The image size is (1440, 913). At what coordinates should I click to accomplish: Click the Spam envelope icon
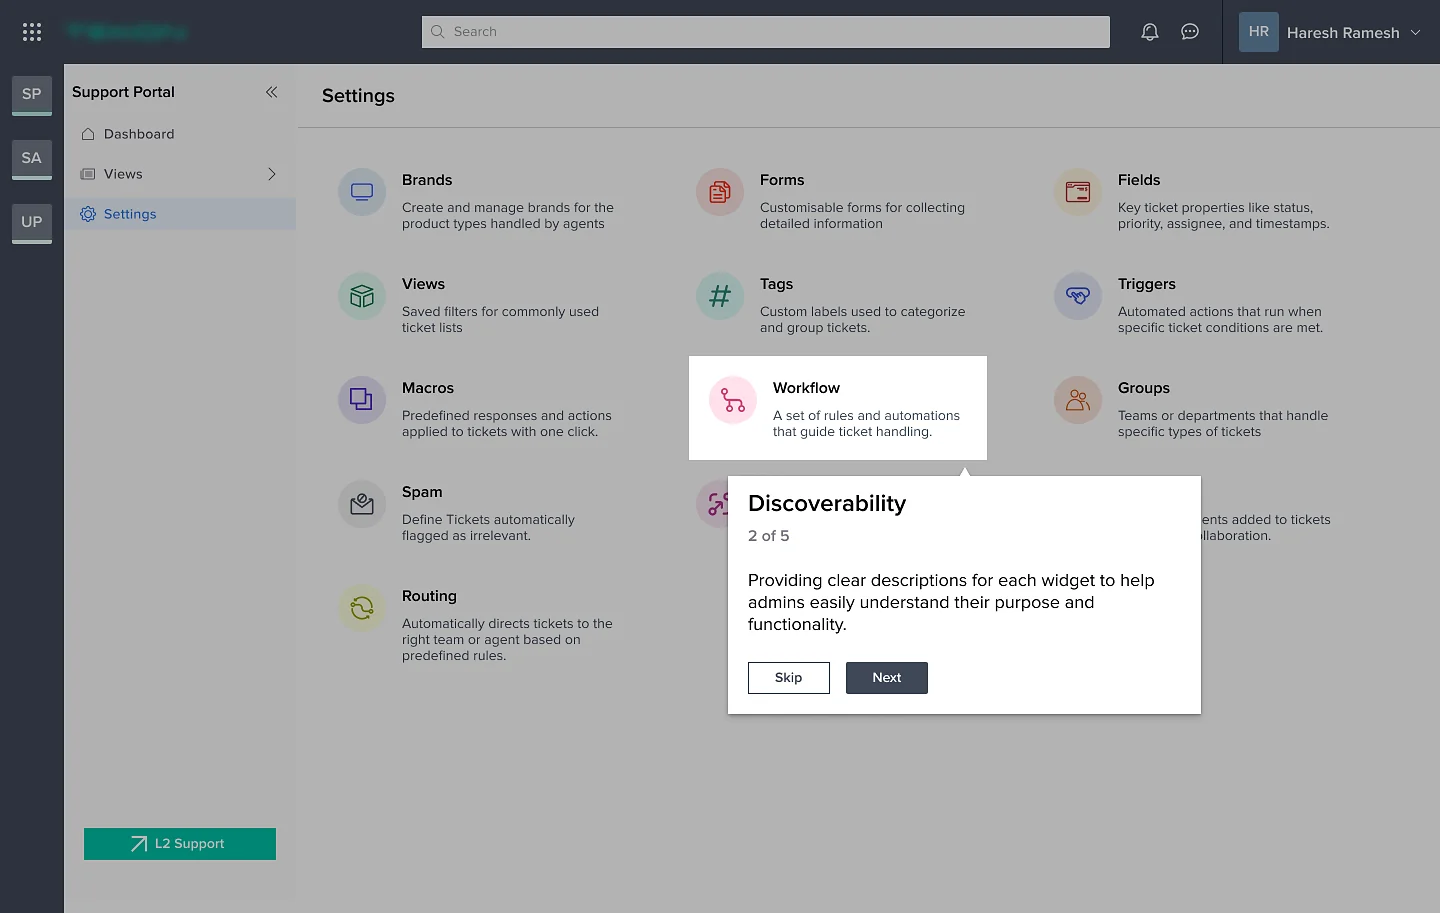click(362, 504)
